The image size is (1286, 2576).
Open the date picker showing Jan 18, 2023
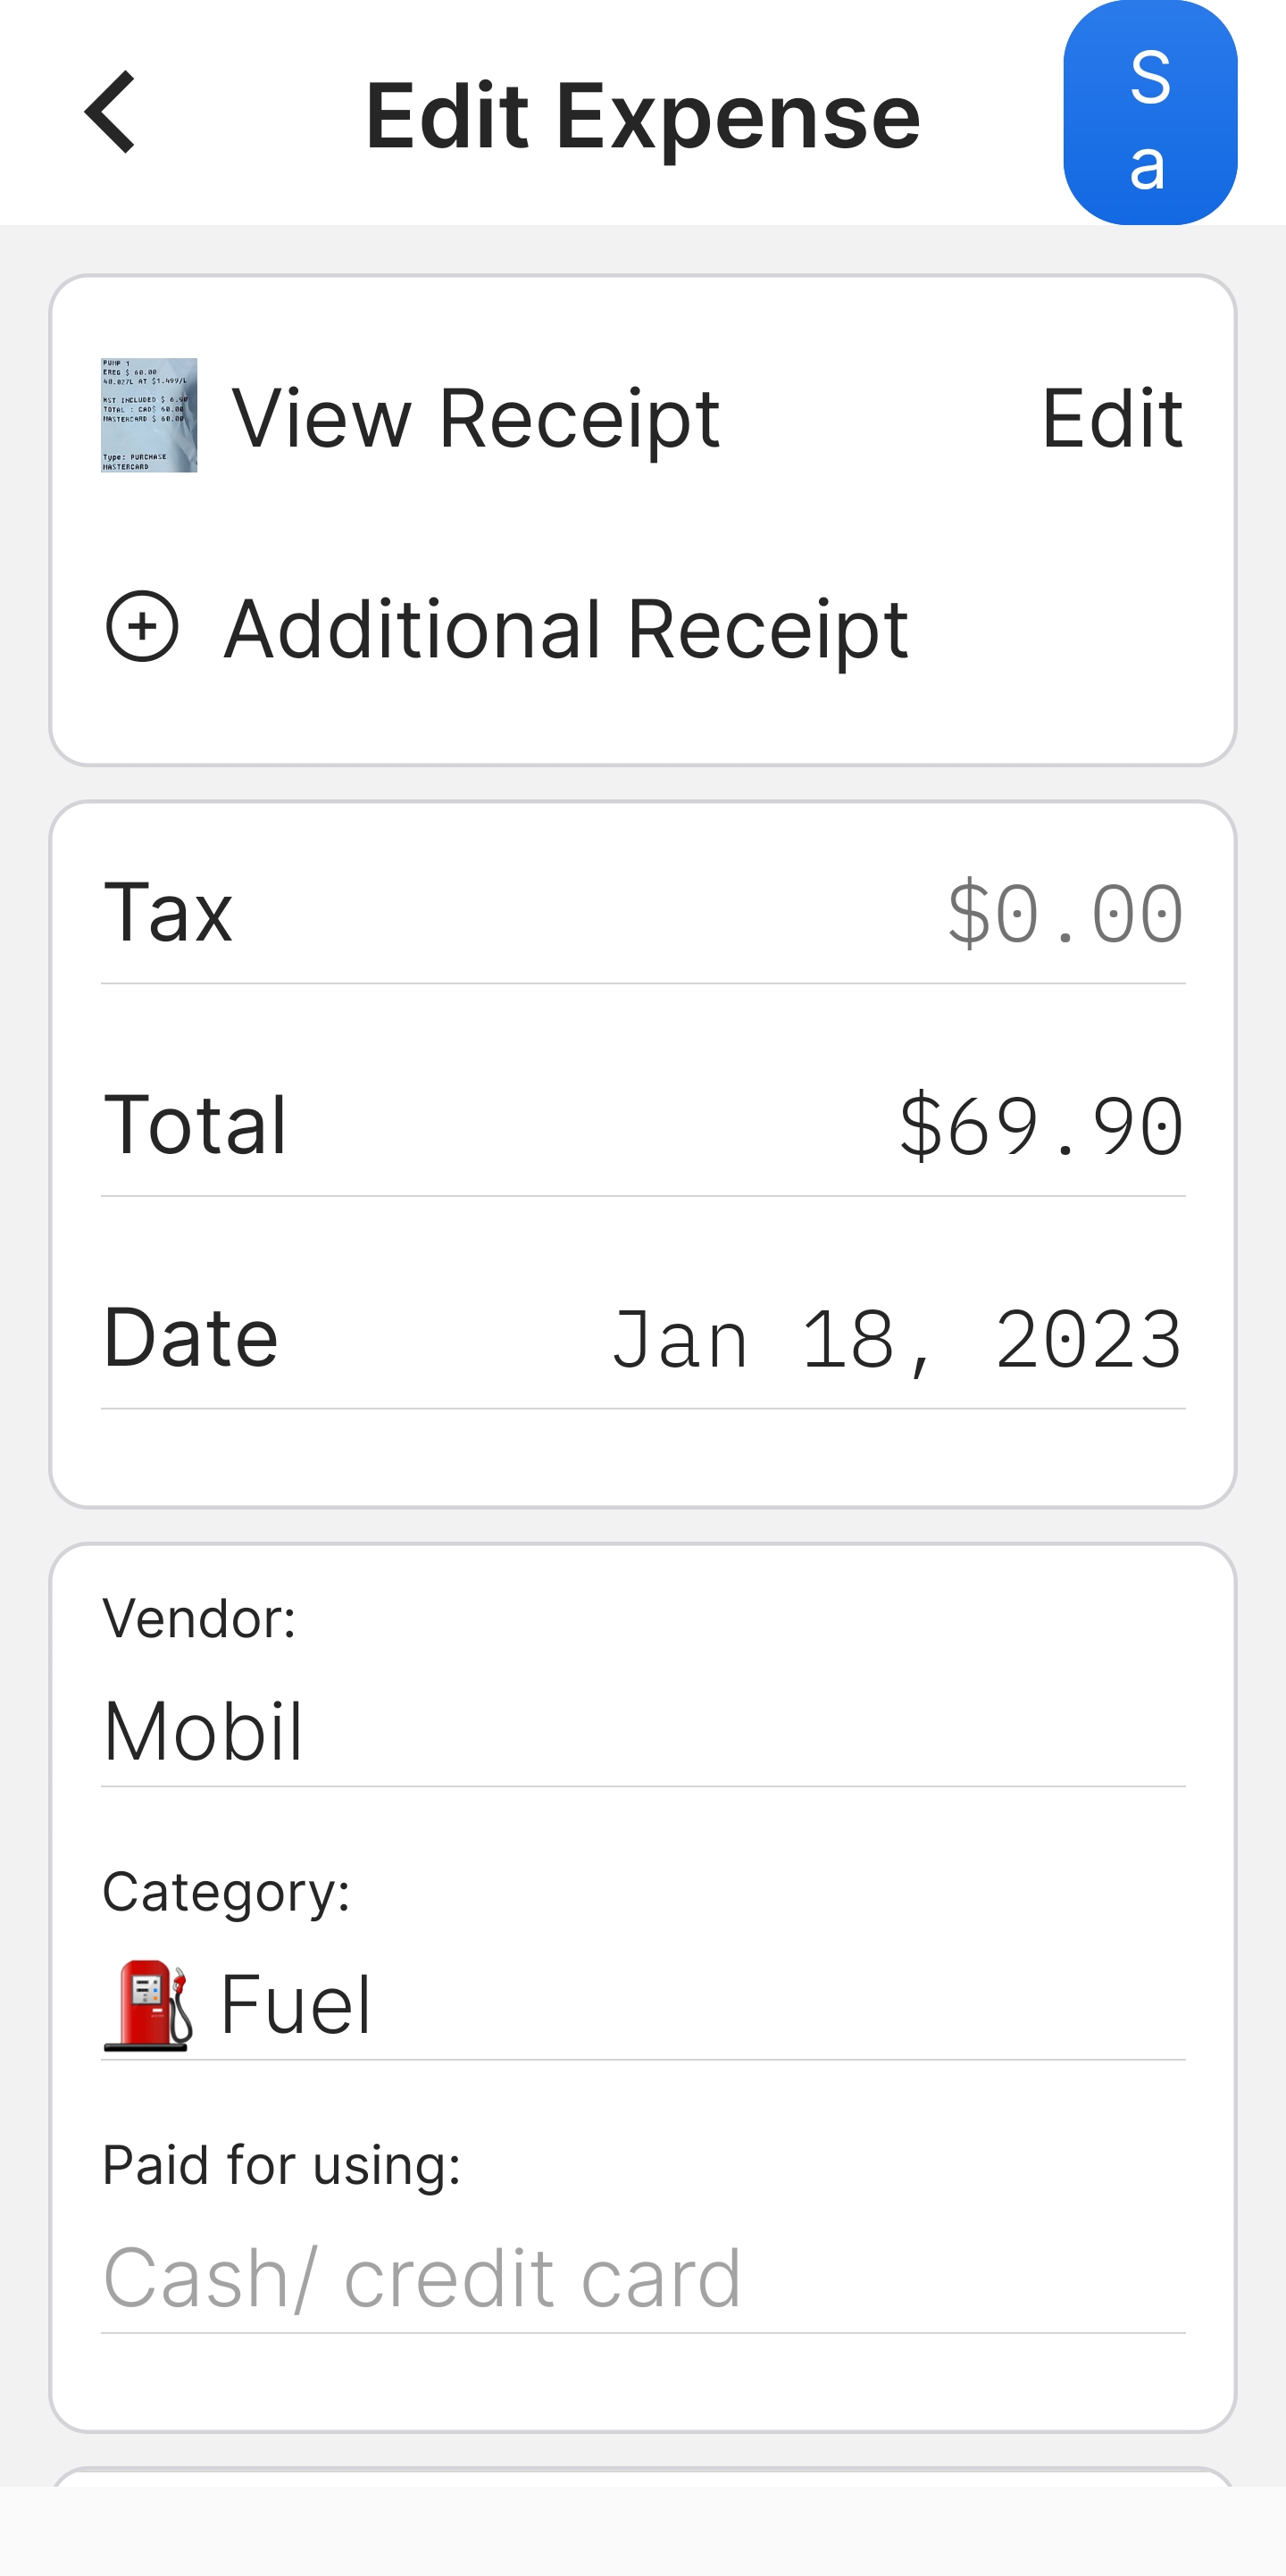pos(896,1340)
